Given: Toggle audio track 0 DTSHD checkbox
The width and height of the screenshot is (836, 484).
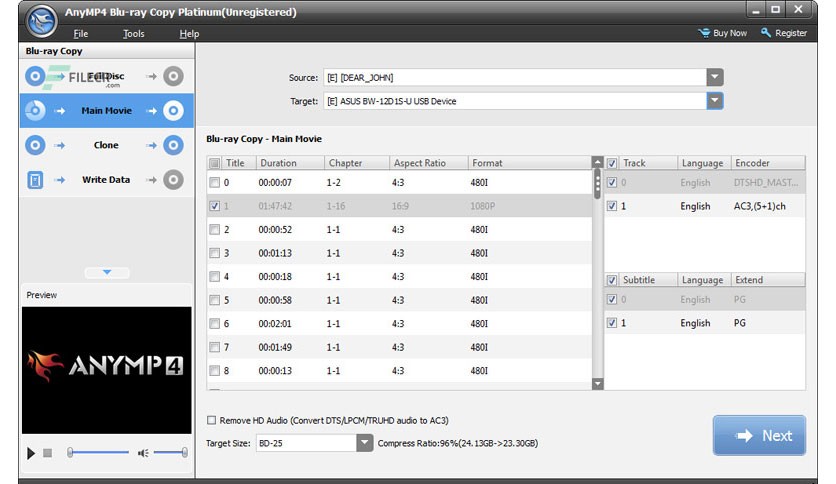Looking at the screenshot, I should [x=612, y=183].
